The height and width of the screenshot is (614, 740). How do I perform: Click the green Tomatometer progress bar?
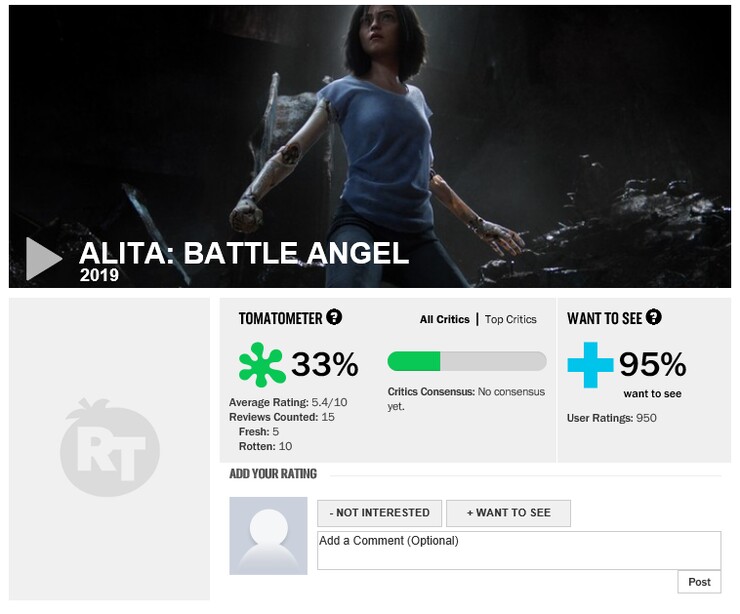click(x=466, y=361)
